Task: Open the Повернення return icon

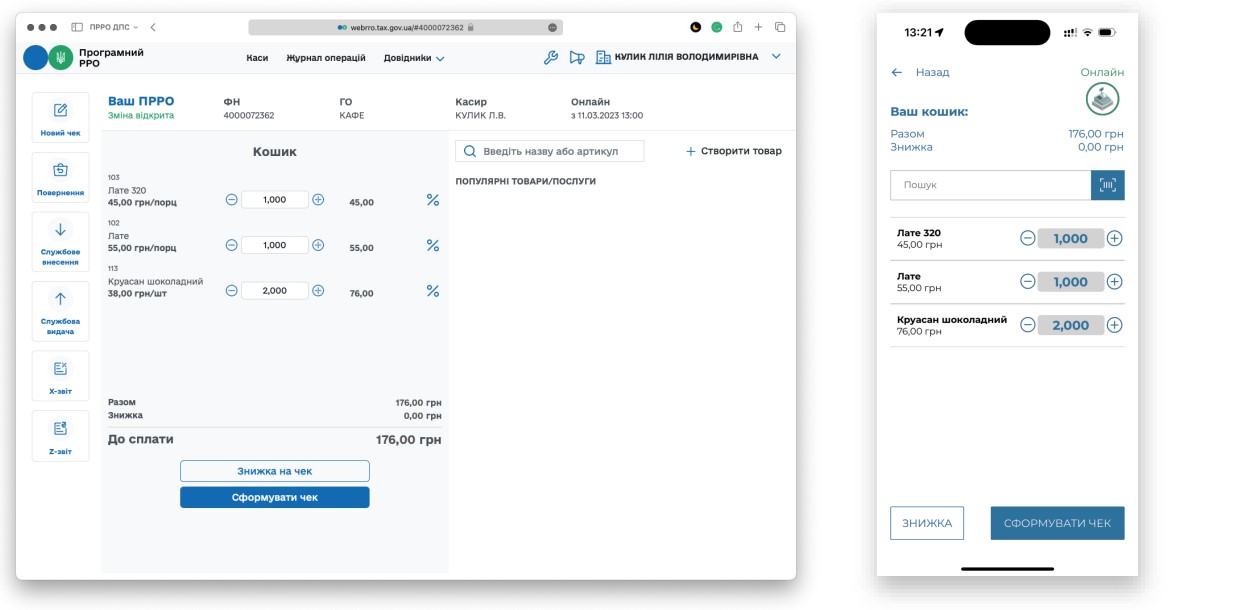Action: (60, 171)
